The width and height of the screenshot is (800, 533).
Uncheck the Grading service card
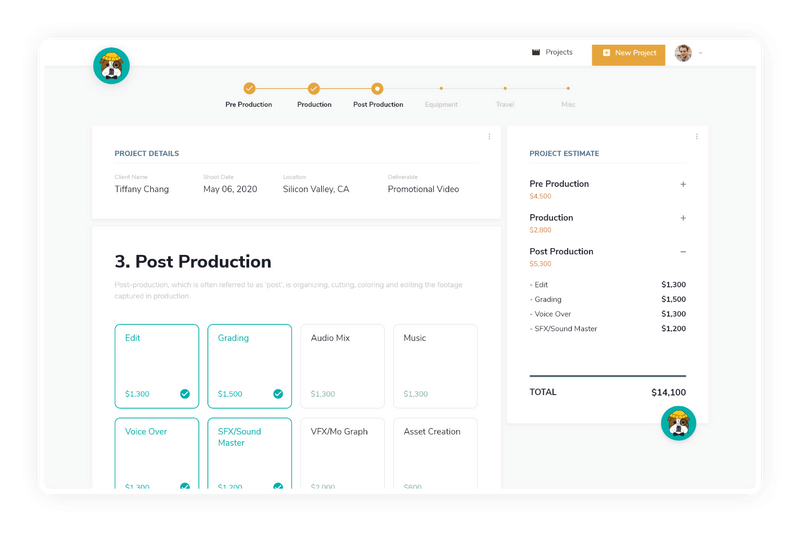point(278,394)
